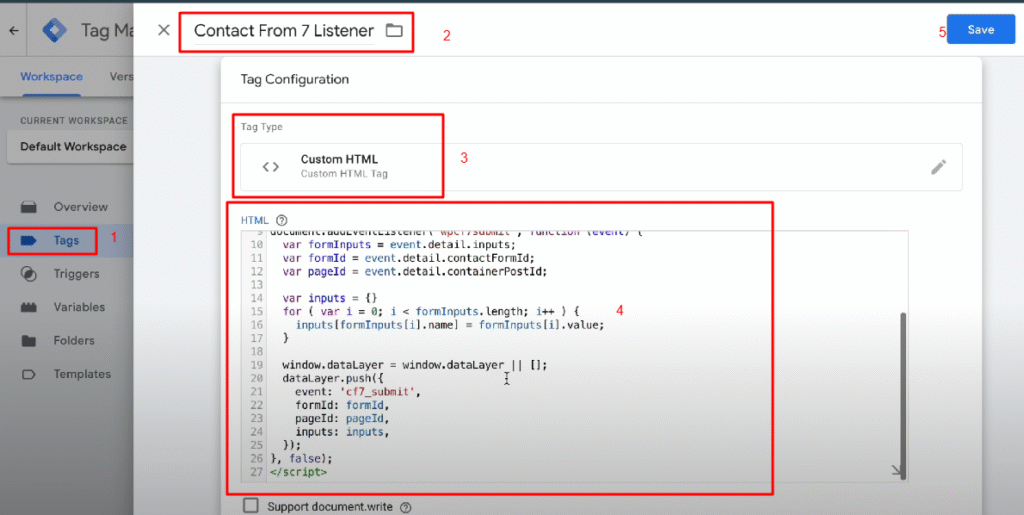Click the line var formId = event.detail.contactFormId
Screen dimensions: 1024x515
point(409,258)
